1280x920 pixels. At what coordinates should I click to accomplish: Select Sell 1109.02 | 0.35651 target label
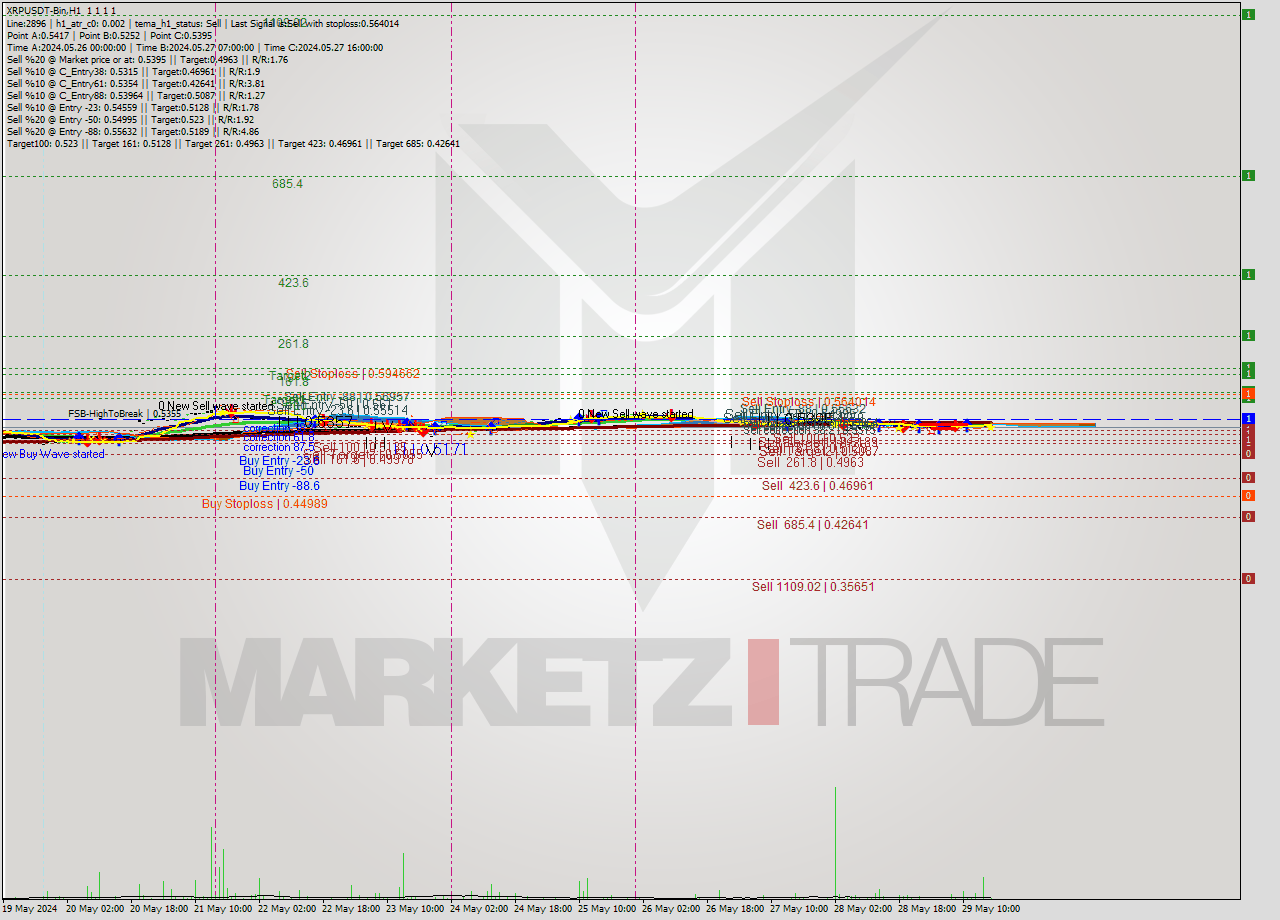[x=813, y=587]
